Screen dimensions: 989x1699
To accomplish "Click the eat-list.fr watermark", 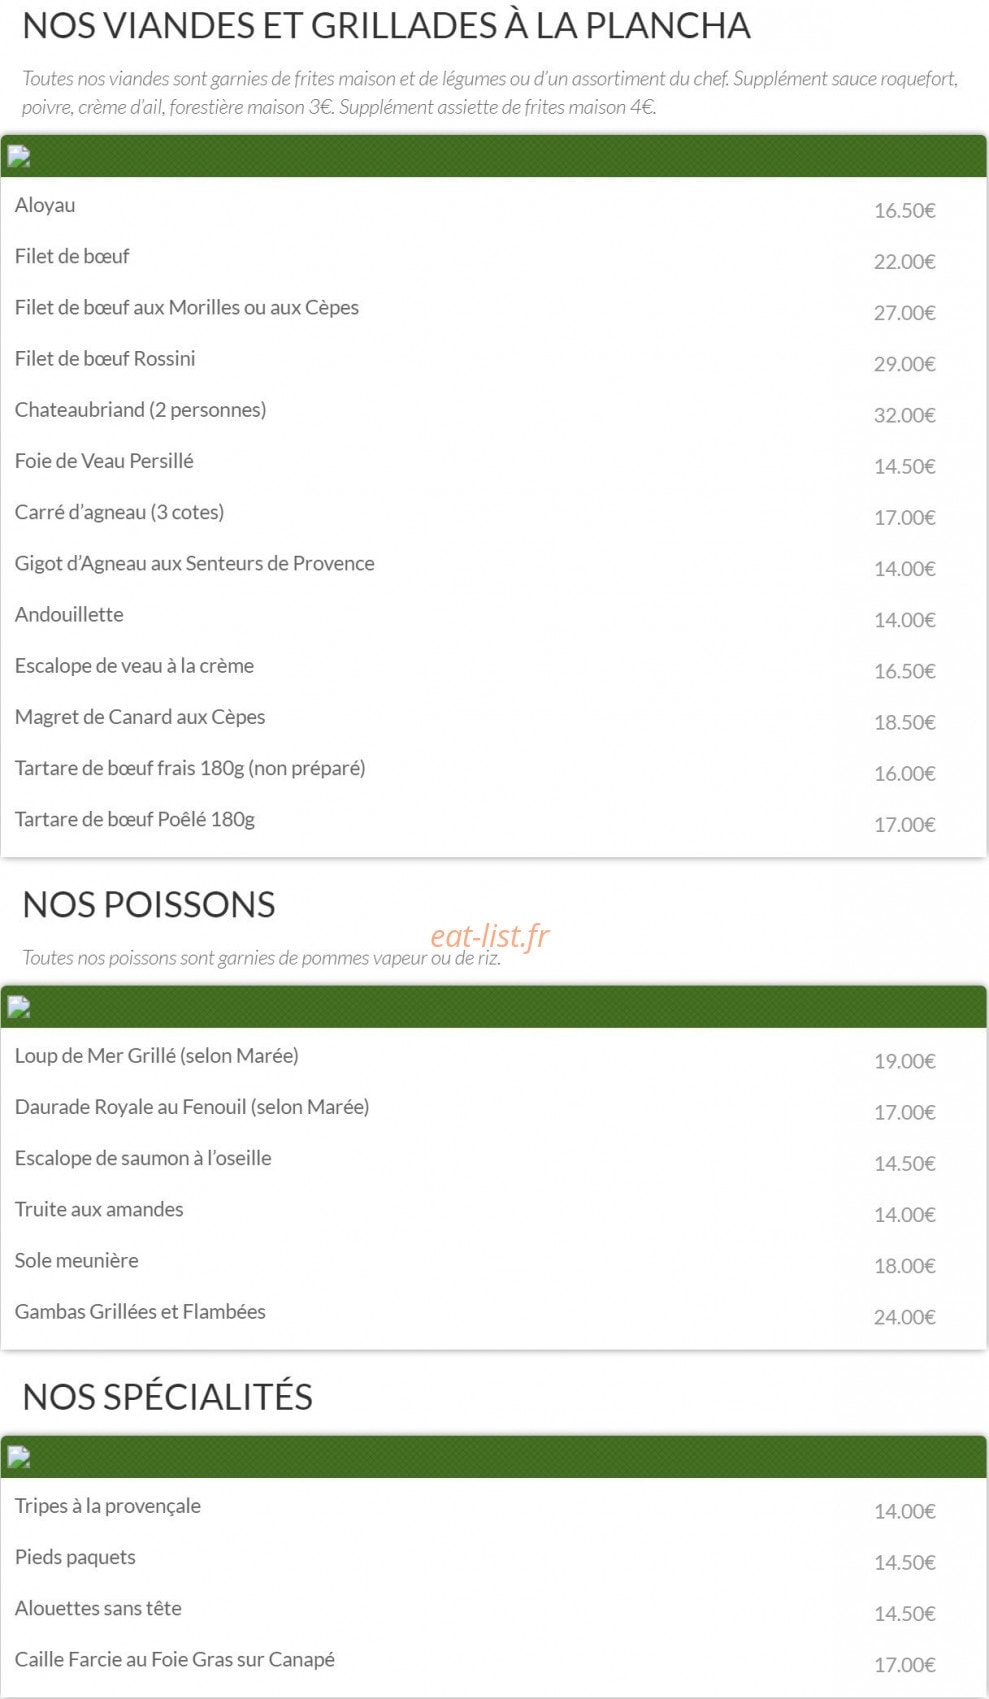I will [x=489, y=936].
